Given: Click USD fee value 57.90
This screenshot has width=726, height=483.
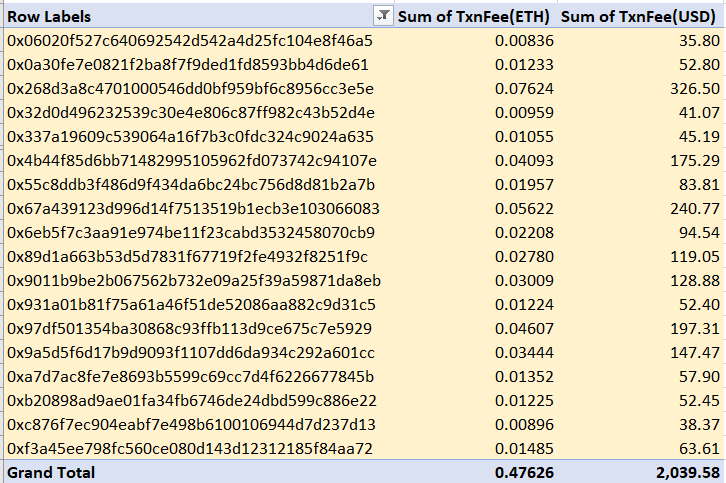Looking at the screenshot, I should tap(699, 376).
